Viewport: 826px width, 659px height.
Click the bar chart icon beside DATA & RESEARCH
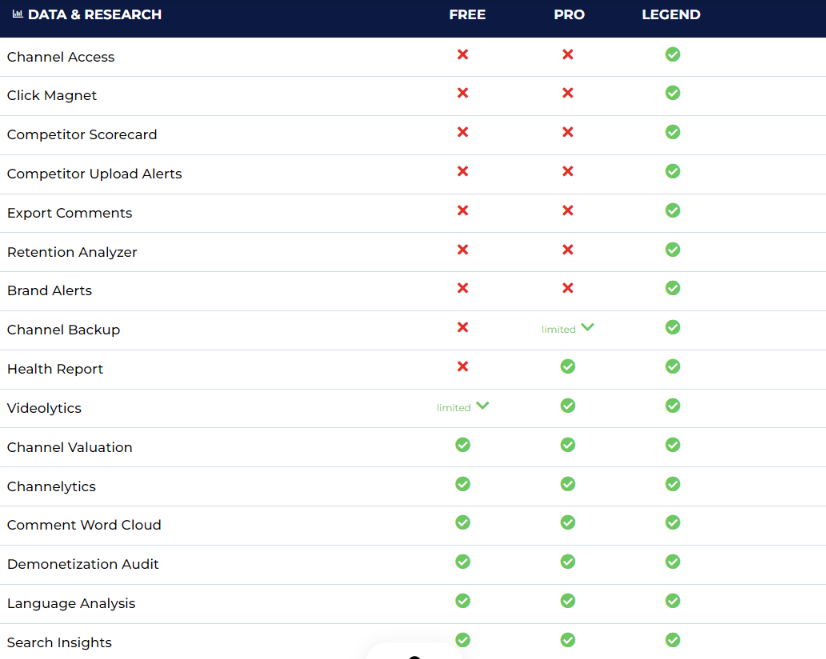click(x=17, y=14)
